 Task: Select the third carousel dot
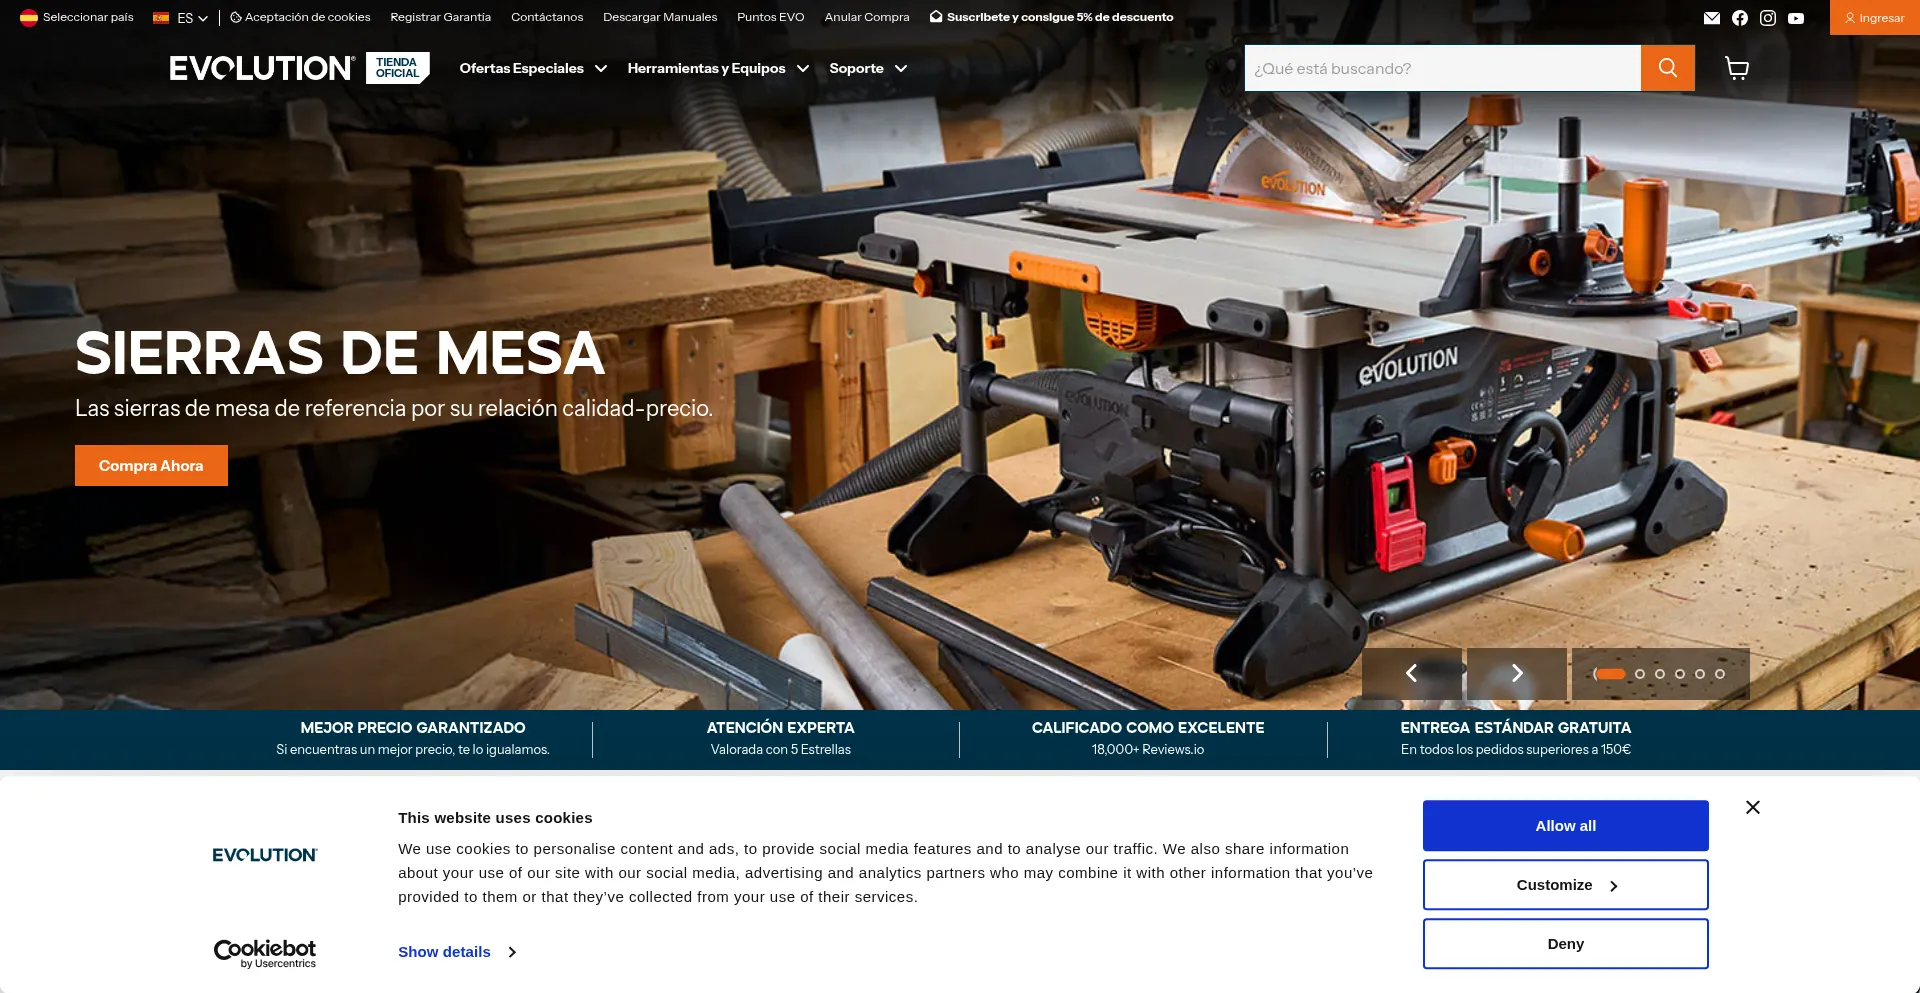tap(1660, 674)
